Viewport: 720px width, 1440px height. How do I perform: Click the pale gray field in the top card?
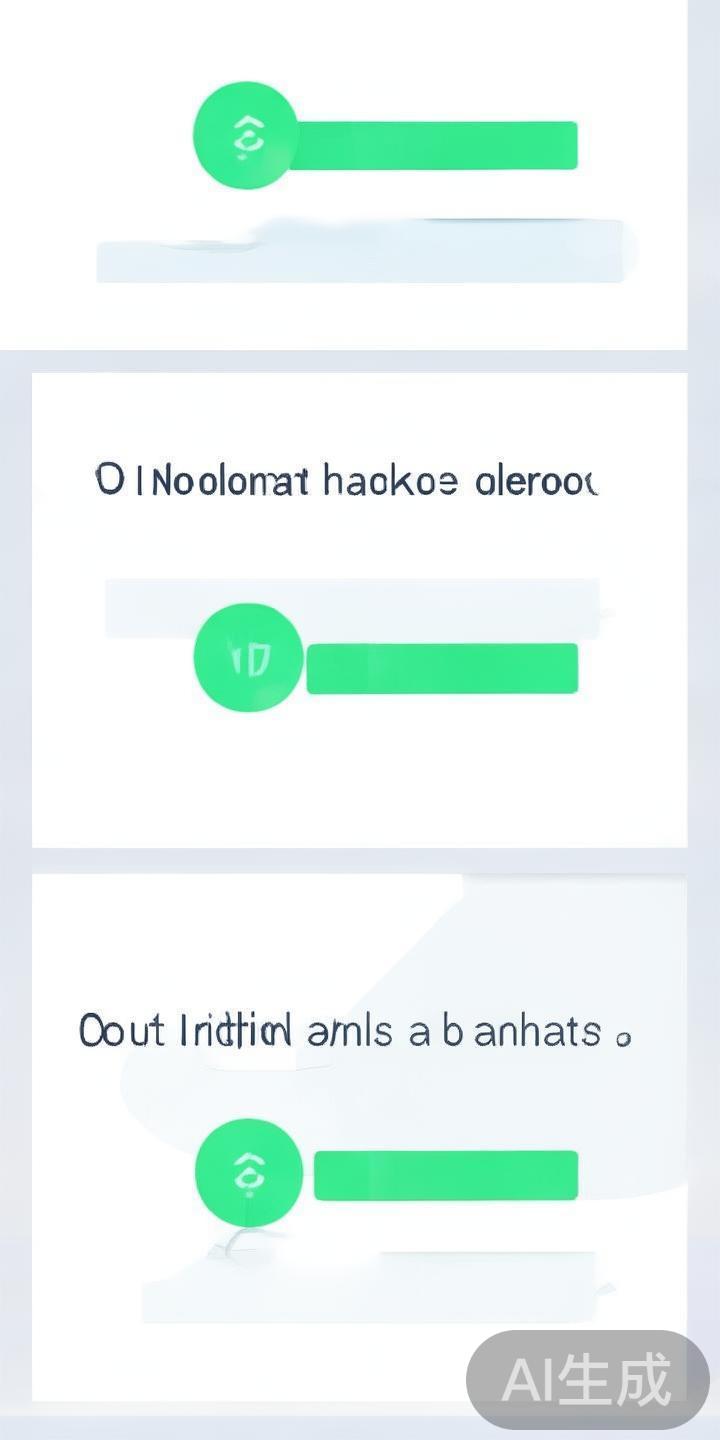click(360, 256)
